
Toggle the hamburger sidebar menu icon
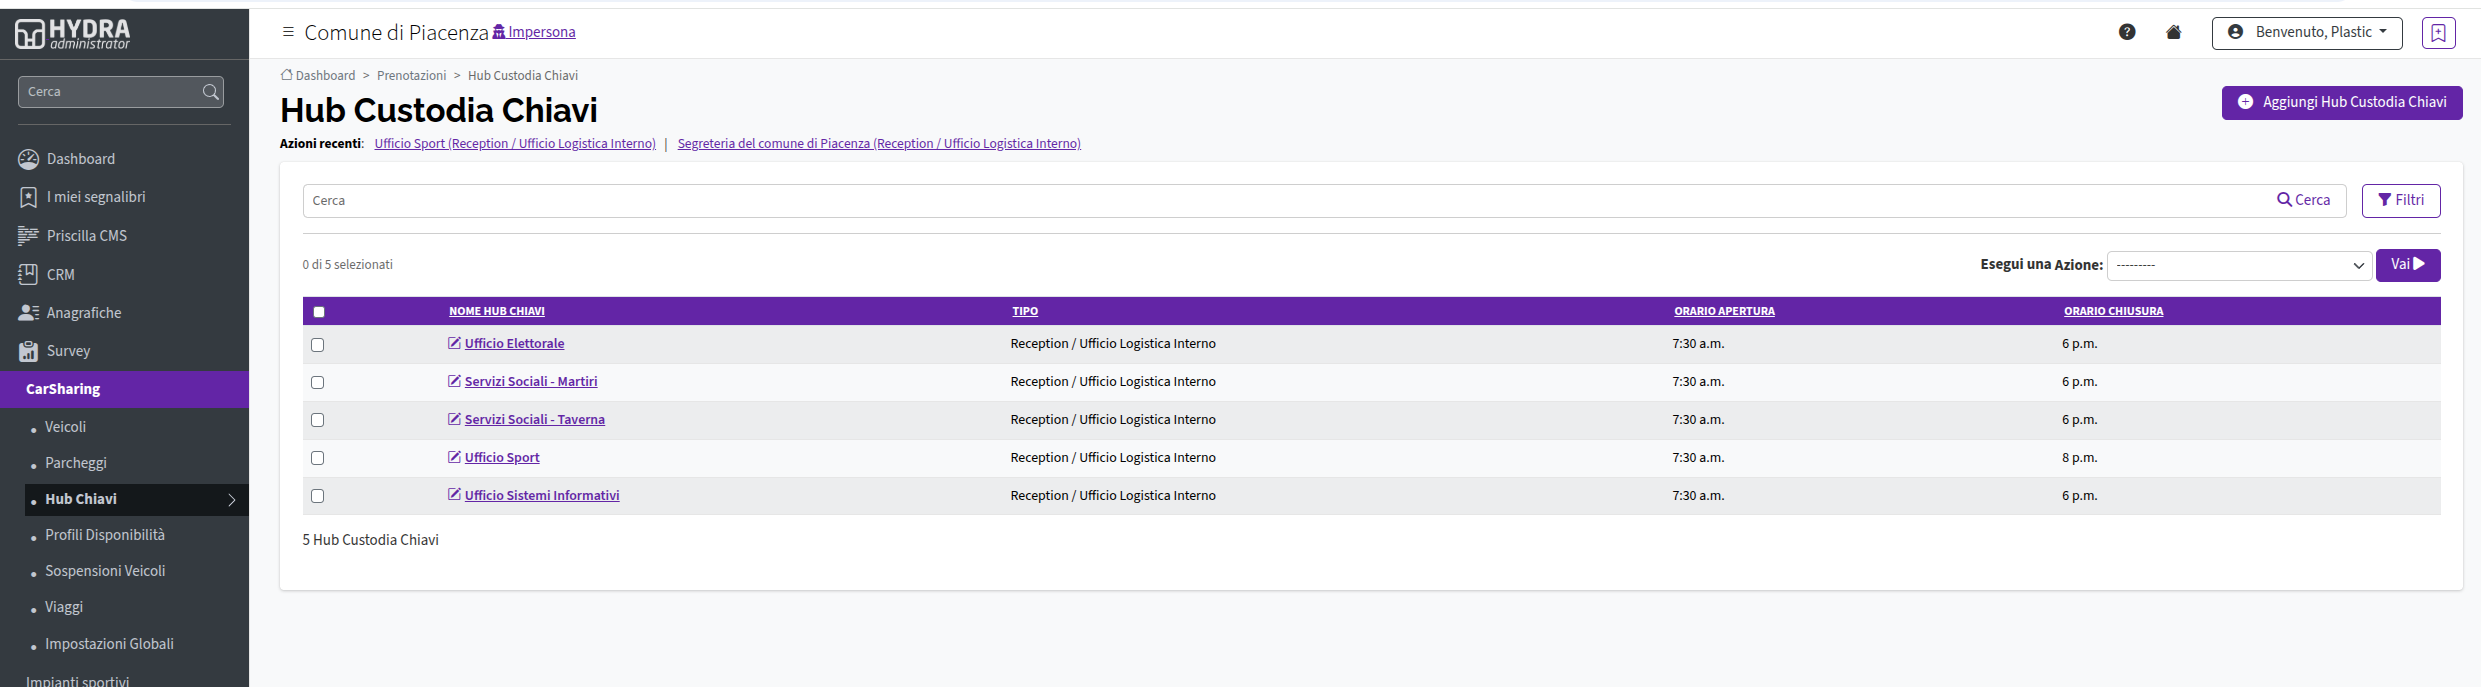tap(288, 32)
